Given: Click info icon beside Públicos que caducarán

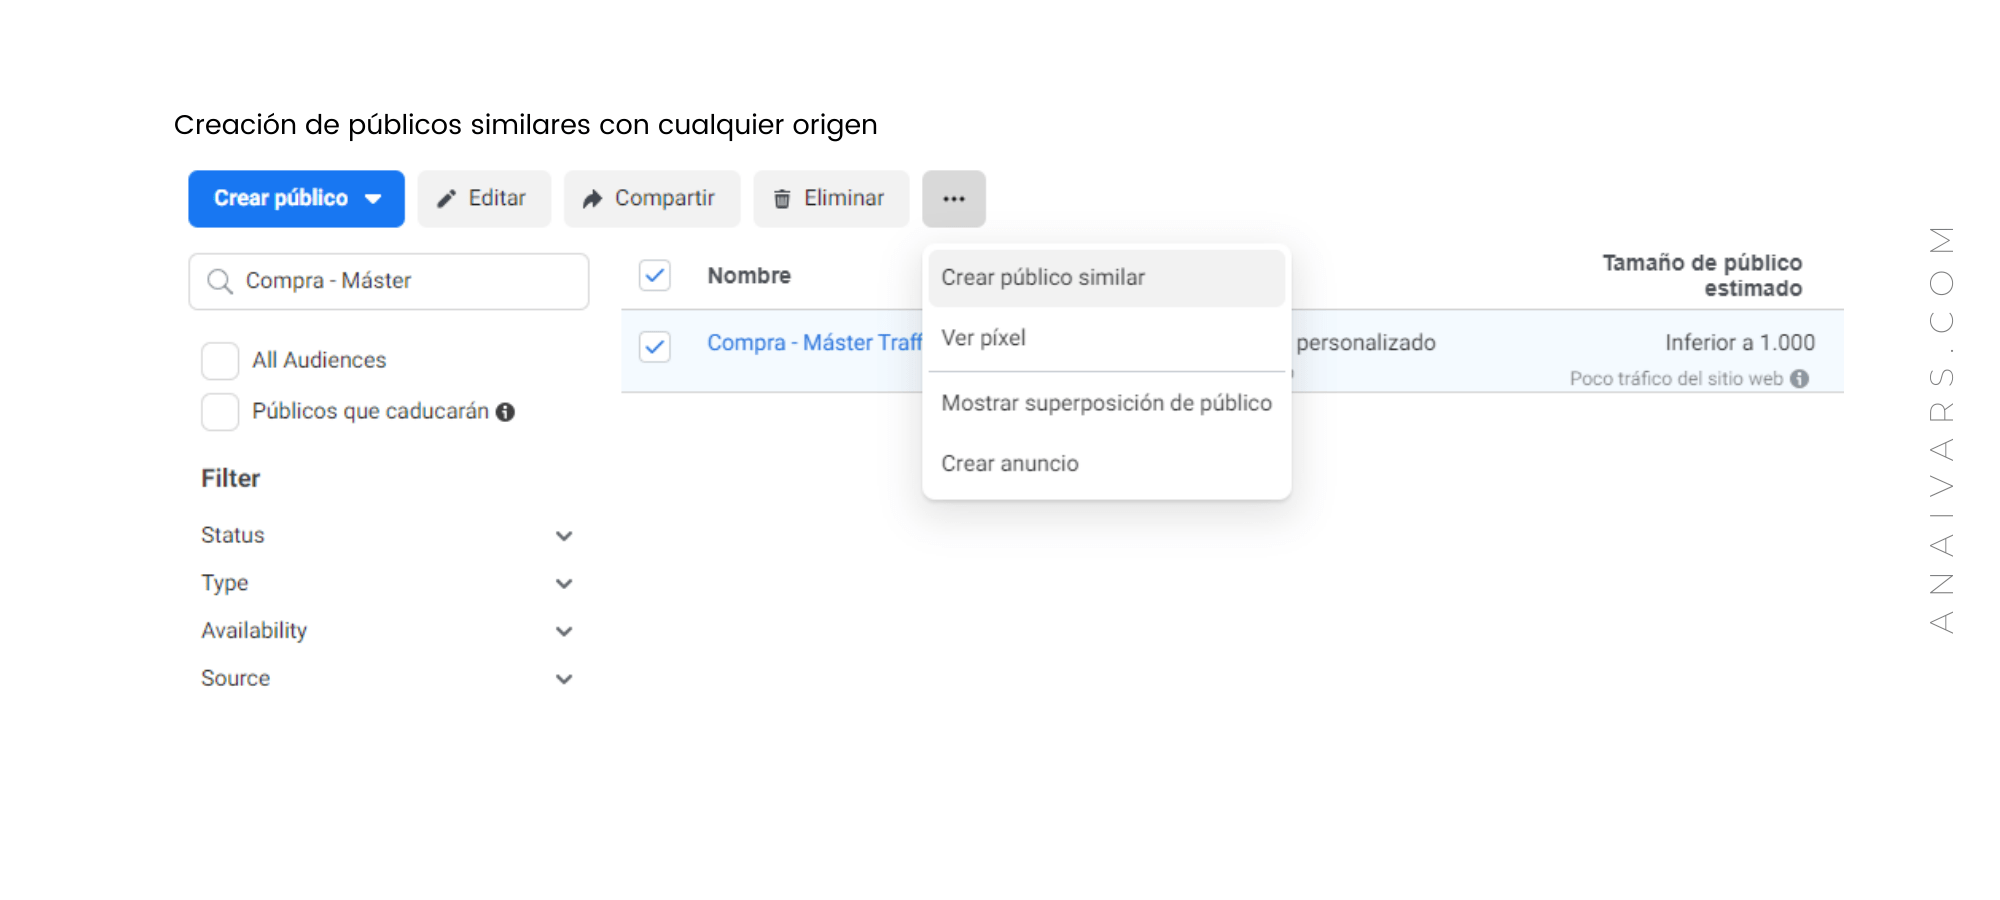Looking at the screenshot, I should point(506,412).
